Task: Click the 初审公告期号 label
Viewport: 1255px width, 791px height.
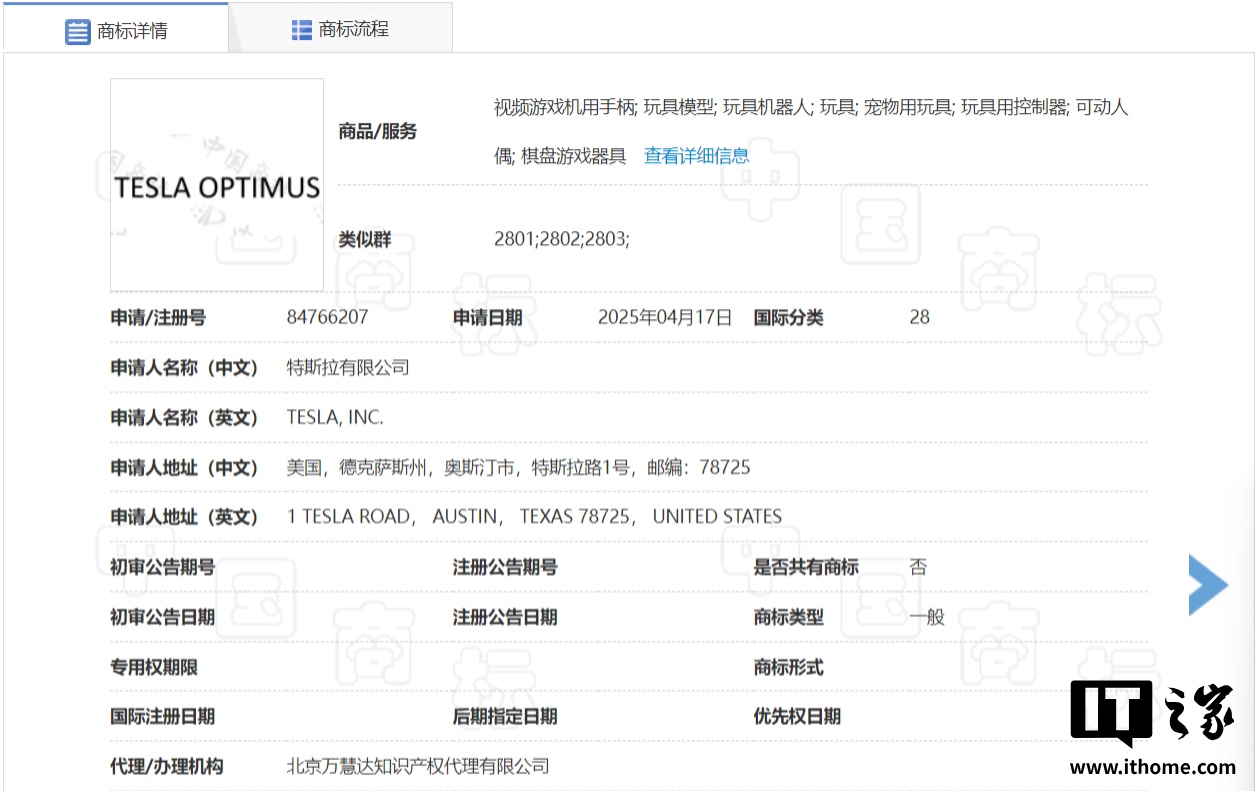Action: [x=162, y=567]
